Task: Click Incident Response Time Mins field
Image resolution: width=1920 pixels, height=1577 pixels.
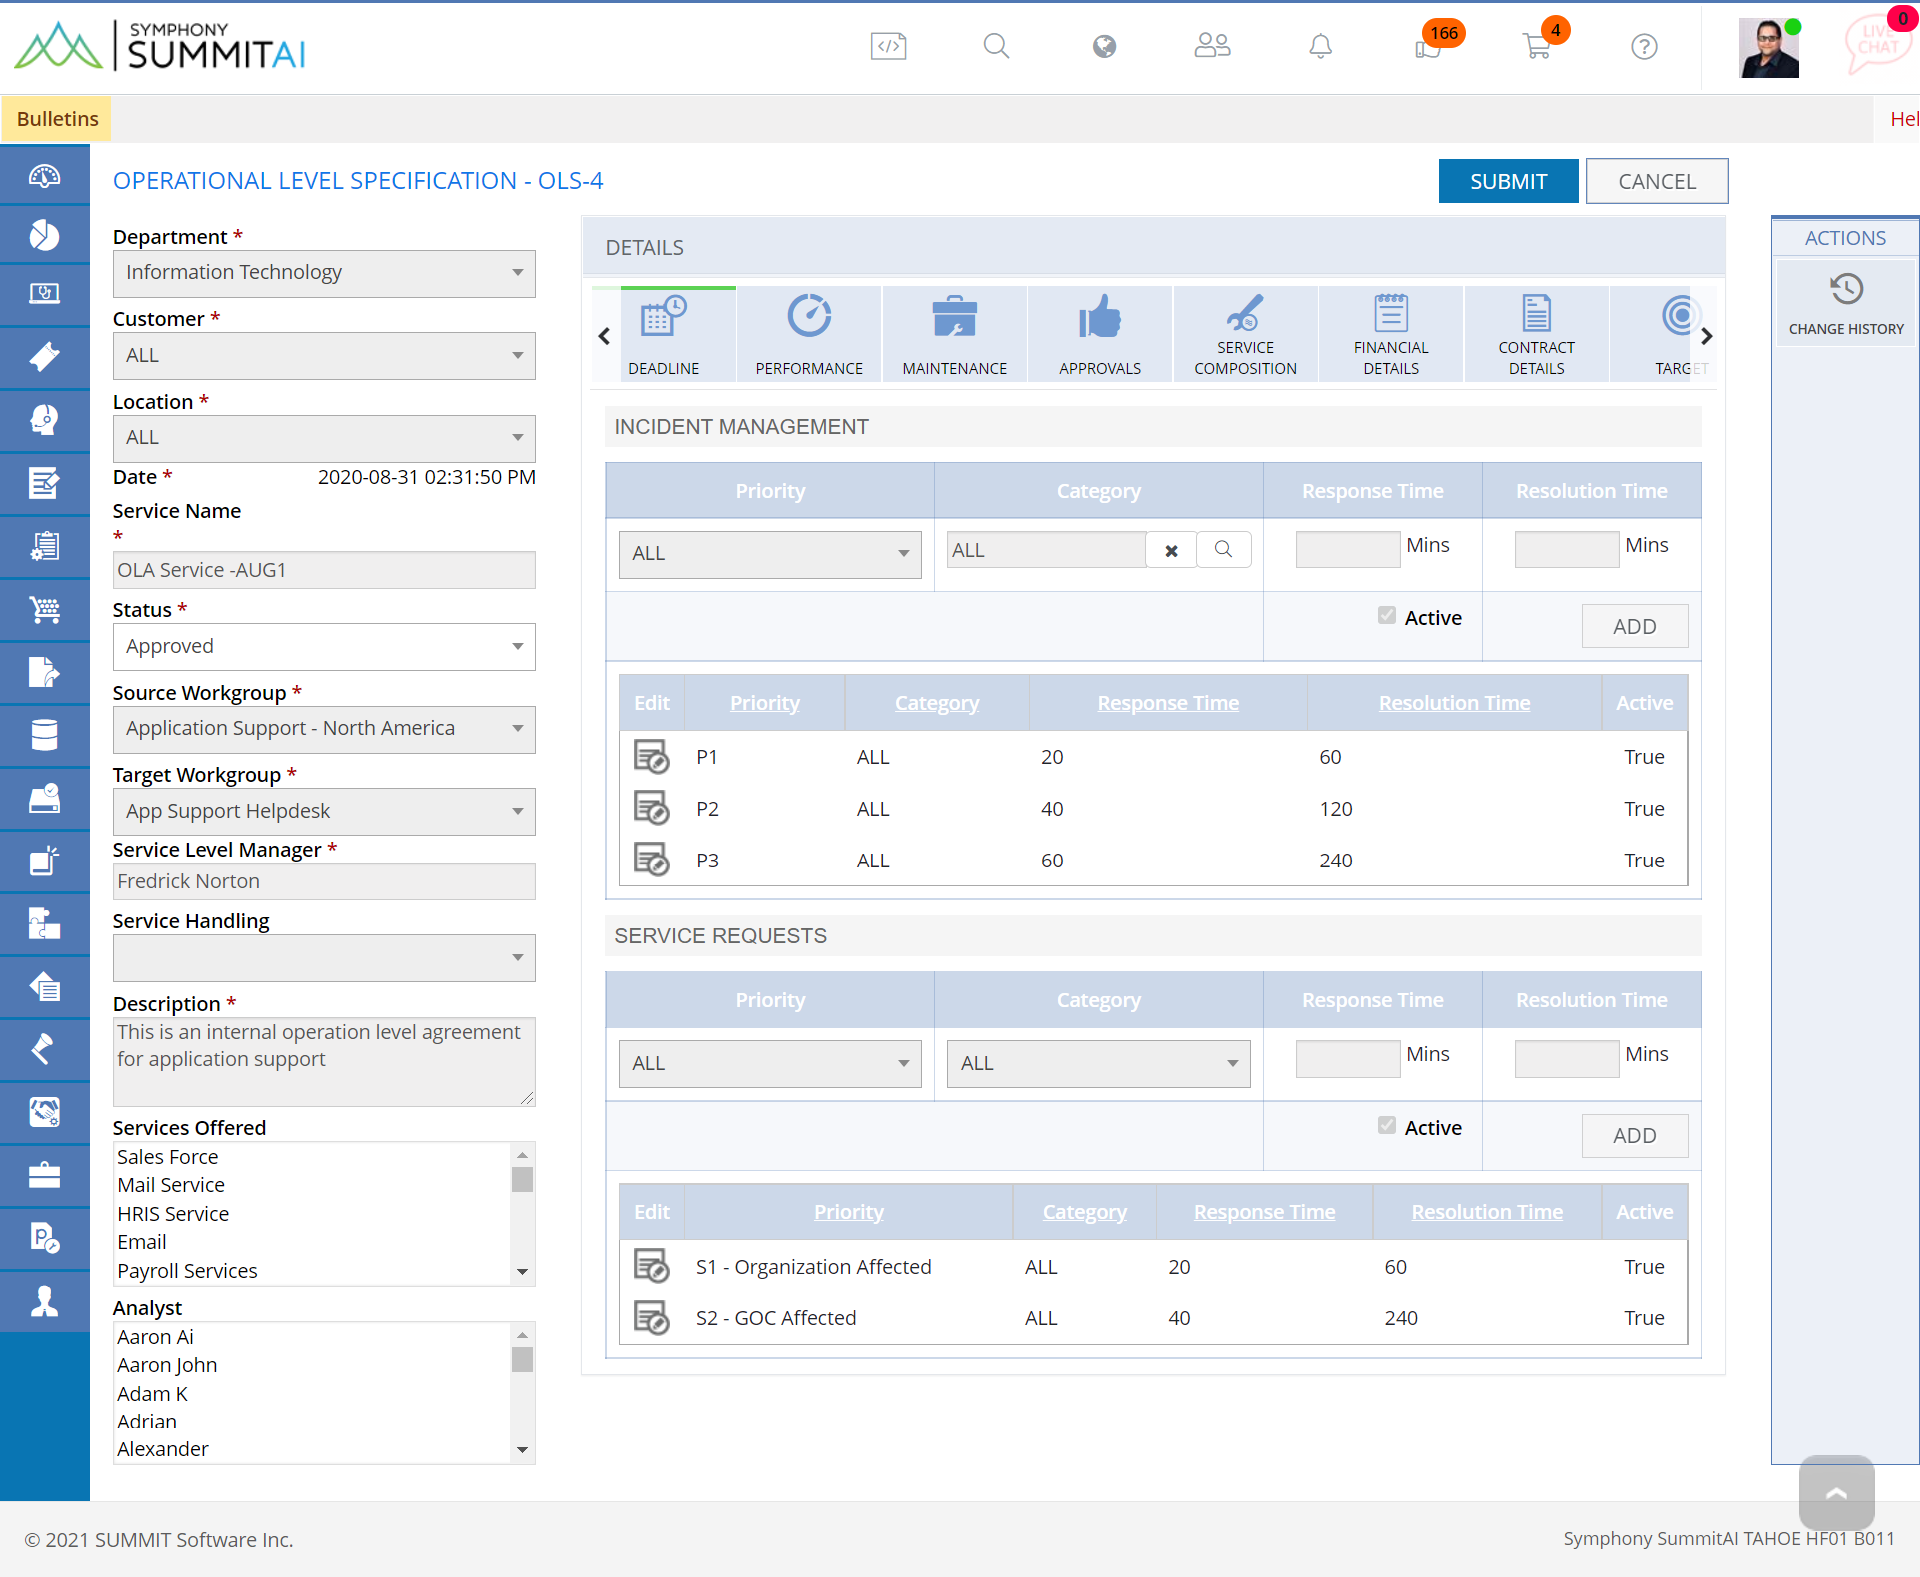Action: 1347,549
